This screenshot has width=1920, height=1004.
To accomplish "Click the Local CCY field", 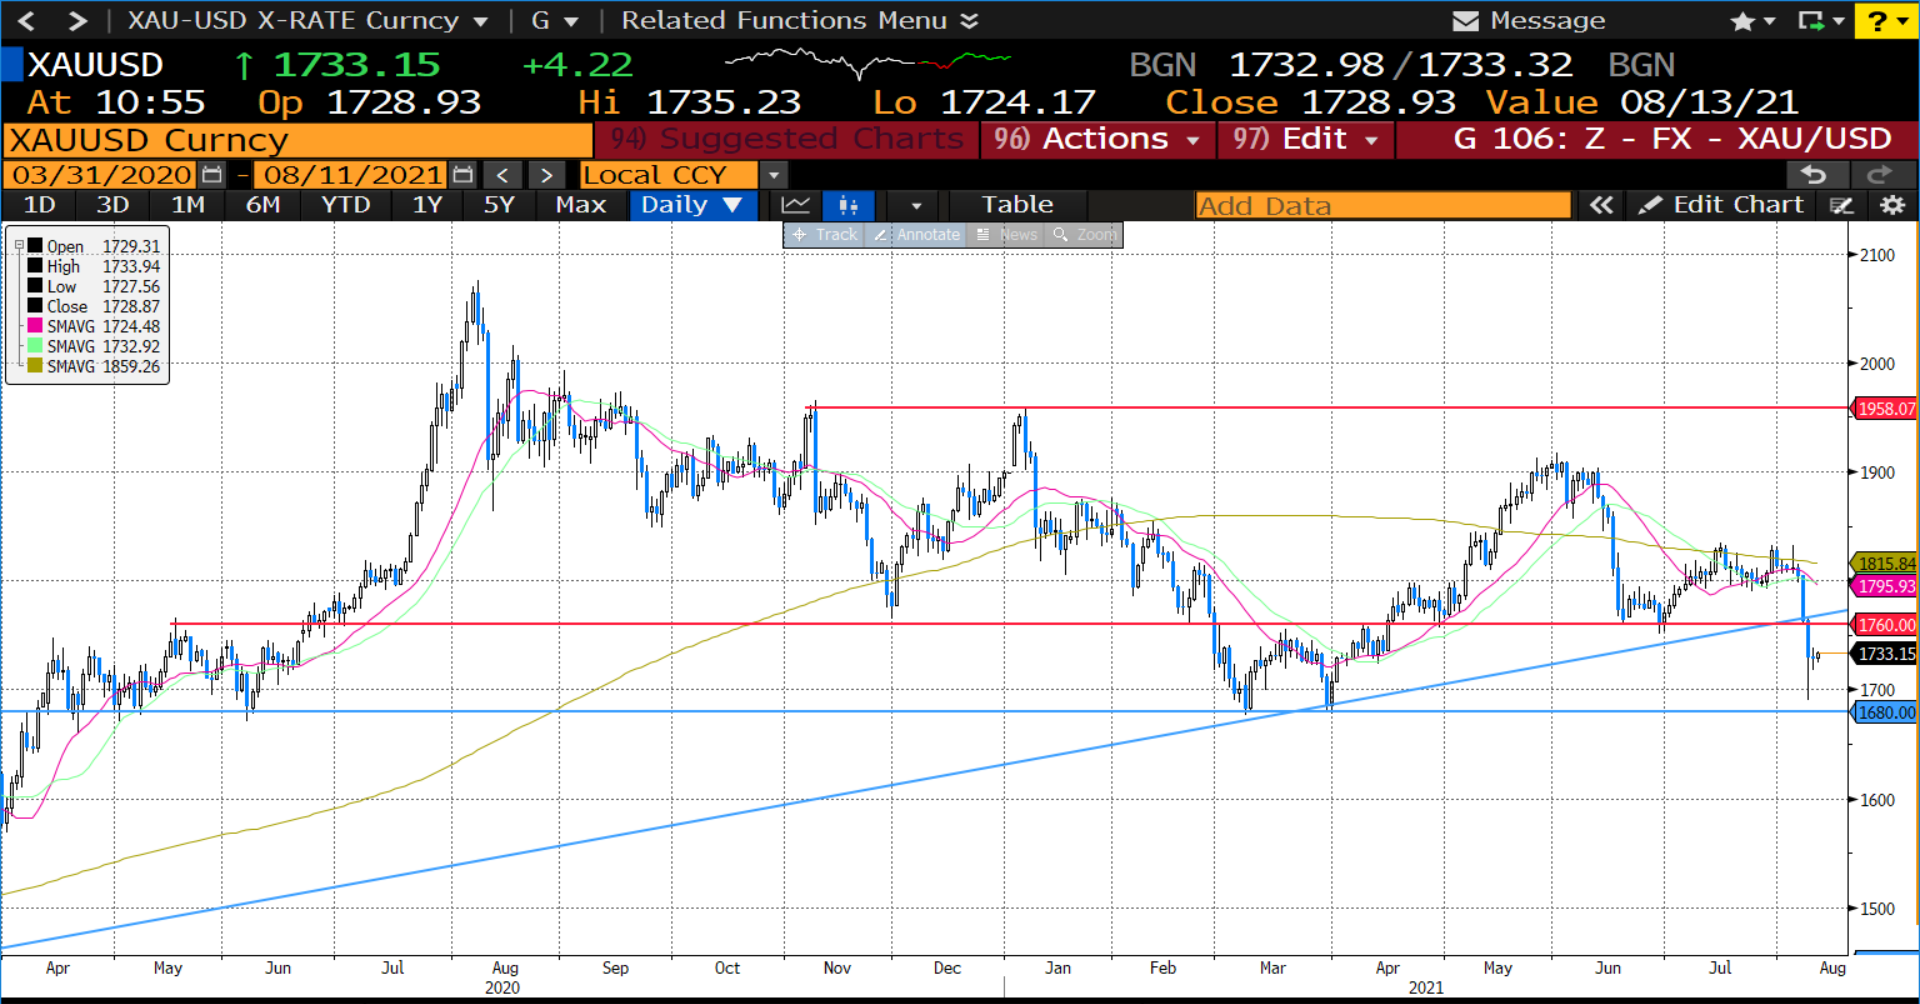I will 669,175.
